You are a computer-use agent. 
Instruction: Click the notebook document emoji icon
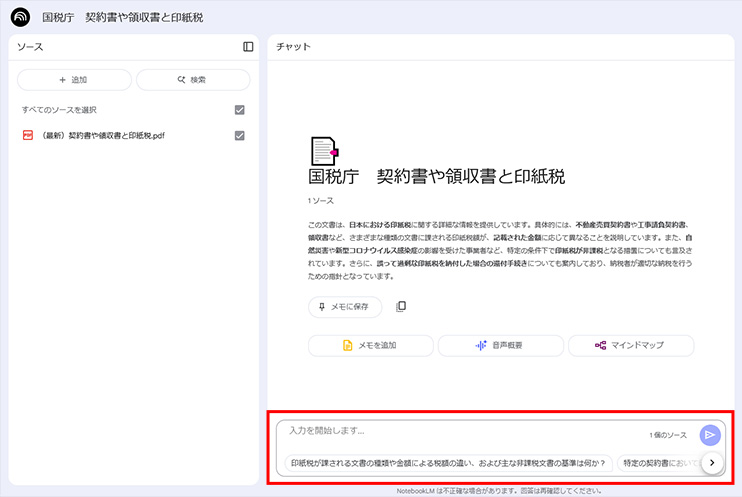(324, 151)
